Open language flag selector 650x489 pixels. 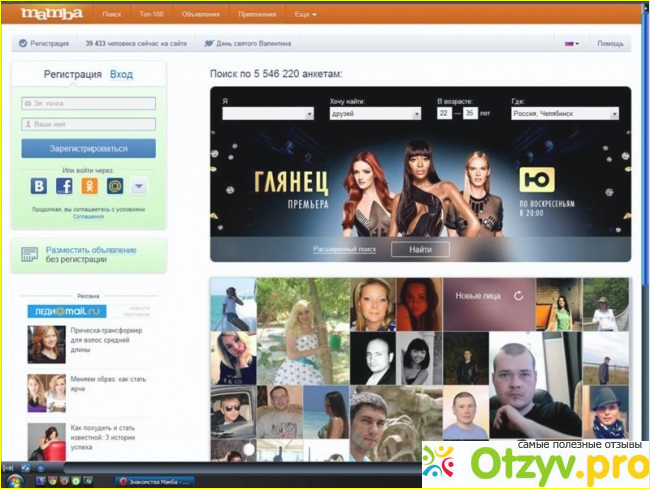point(572,44)
